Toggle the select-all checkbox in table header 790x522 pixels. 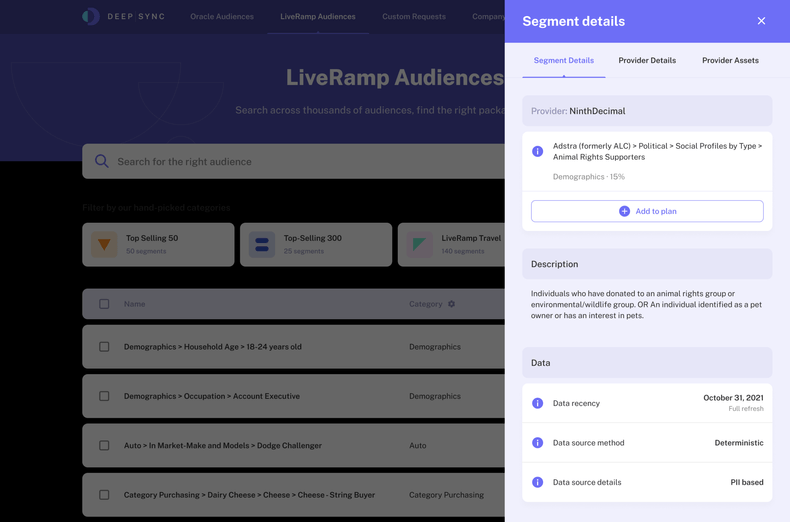point(104,304)
